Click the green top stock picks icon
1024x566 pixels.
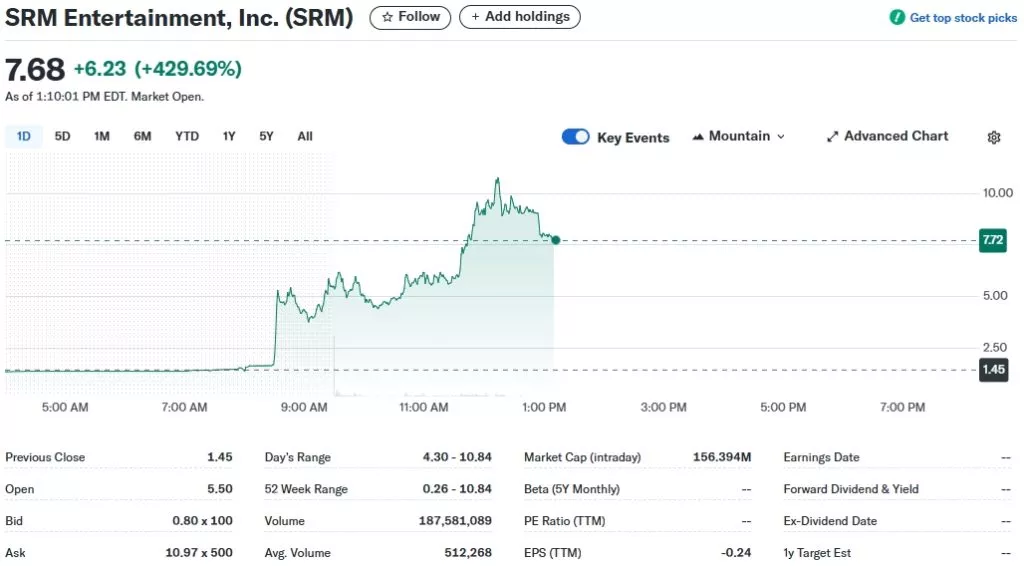[897, 18]
